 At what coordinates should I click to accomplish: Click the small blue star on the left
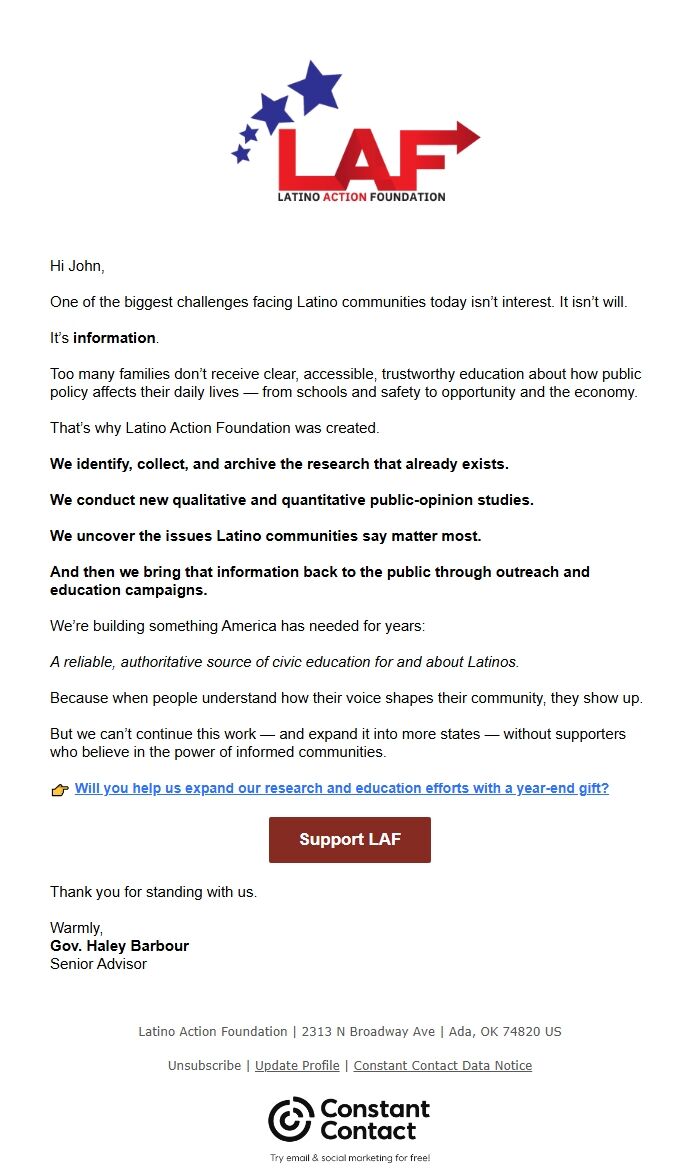point(239,152)
